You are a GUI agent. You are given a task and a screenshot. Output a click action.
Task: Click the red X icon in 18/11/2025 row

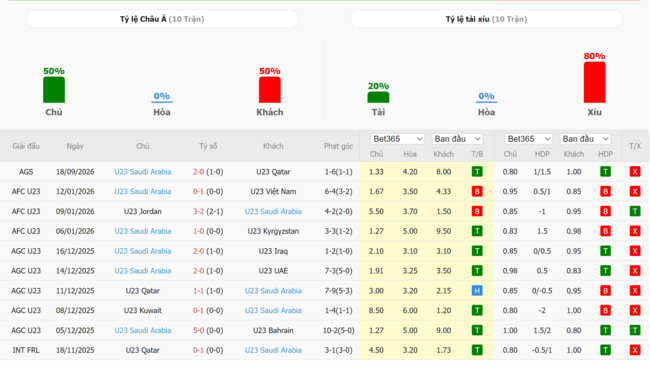(635, 351)
